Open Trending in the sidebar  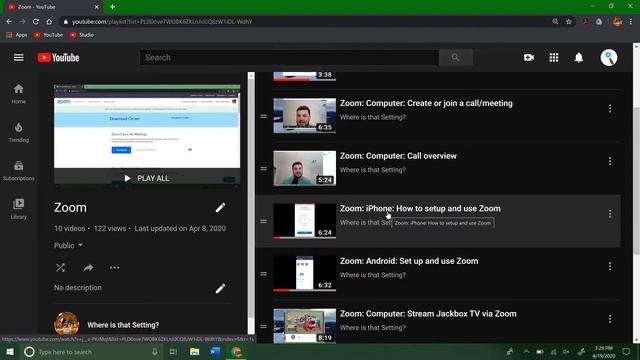coord(18,132)
